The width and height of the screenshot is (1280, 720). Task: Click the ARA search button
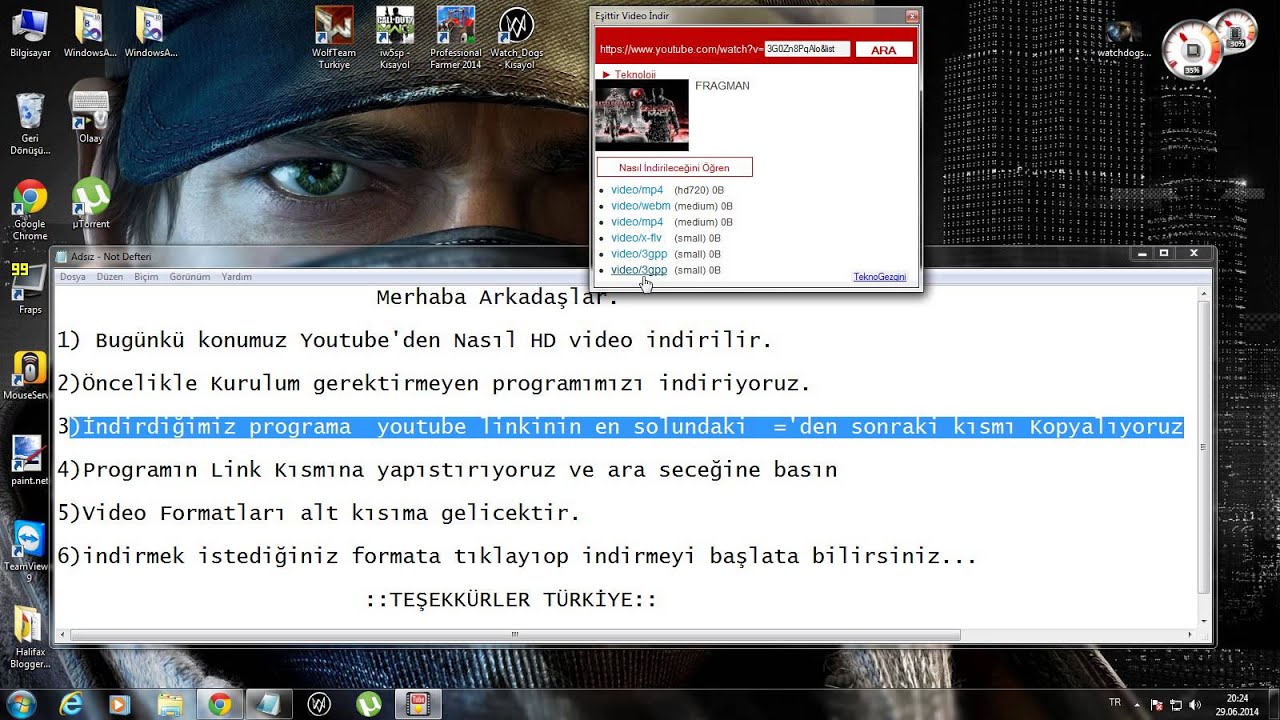pos(884,50)
